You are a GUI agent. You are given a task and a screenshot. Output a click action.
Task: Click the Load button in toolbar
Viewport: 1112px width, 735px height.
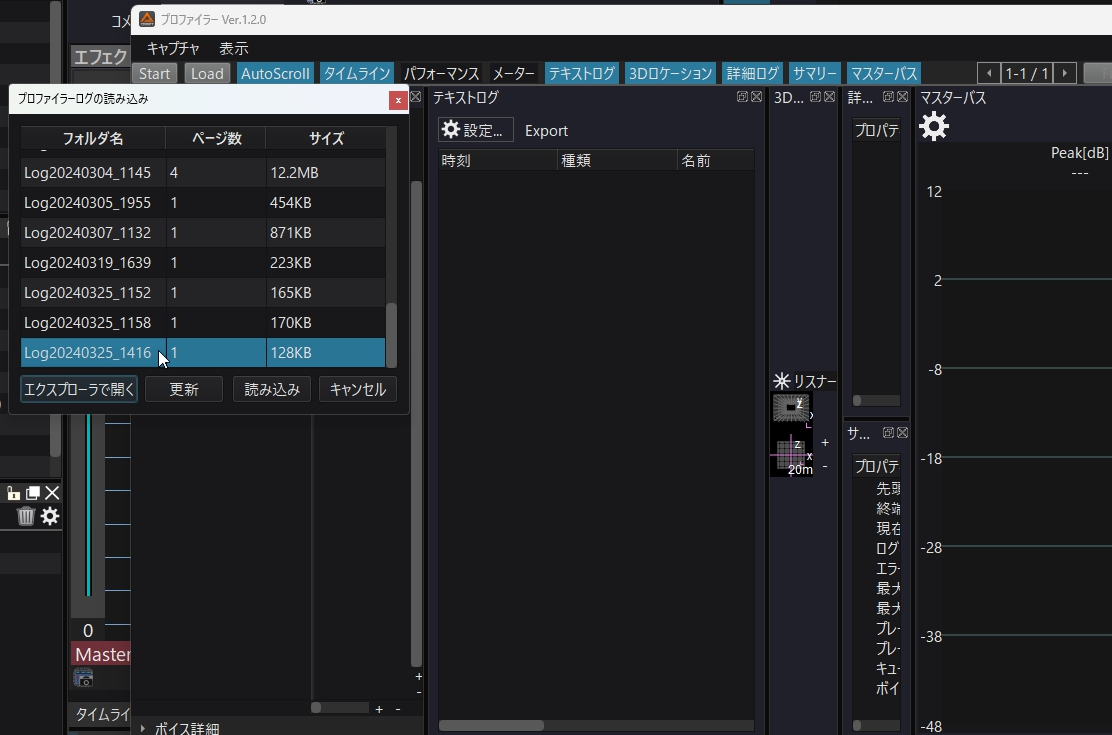(207, 73)
